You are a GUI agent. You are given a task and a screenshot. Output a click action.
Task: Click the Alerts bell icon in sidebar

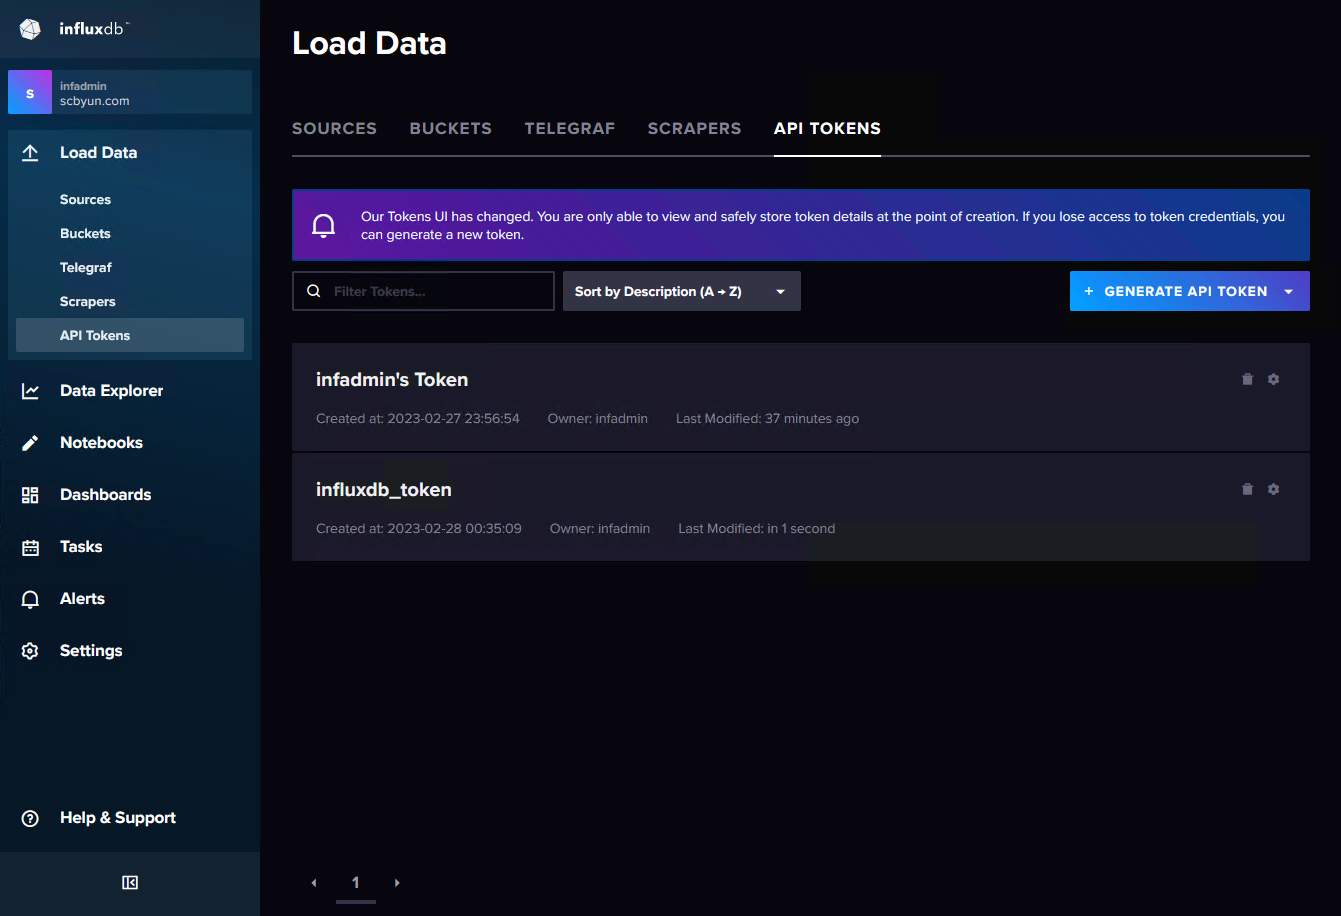click(x=30, y=599)
